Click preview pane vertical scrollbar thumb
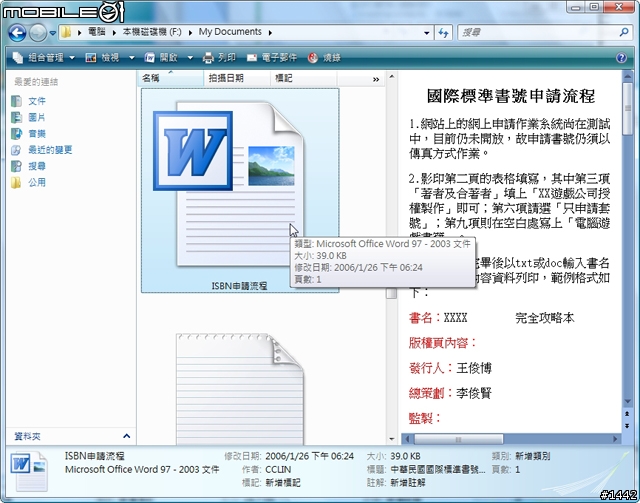 click(x=627, y=108)
